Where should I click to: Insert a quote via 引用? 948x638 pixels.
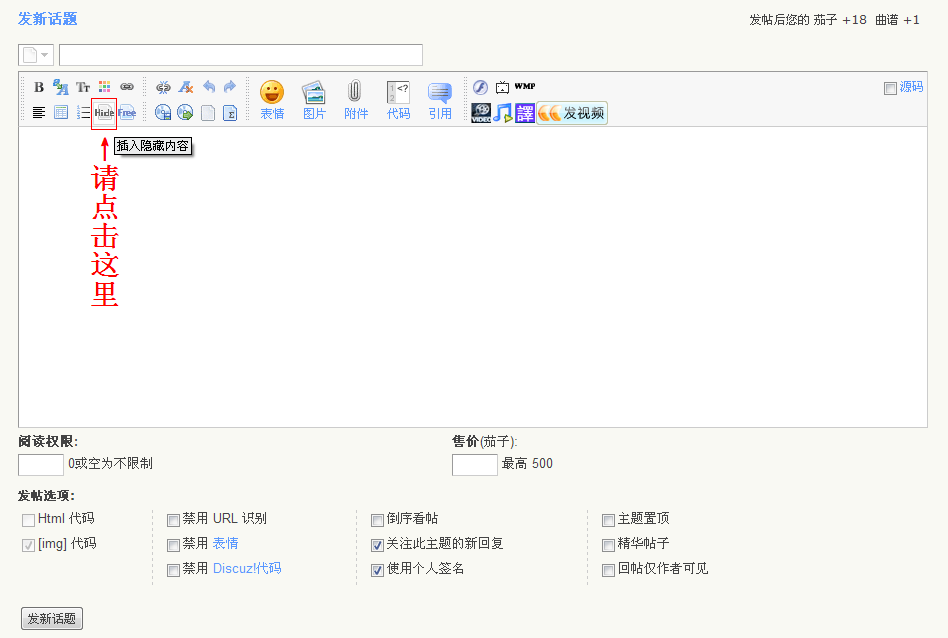point(440,100)
